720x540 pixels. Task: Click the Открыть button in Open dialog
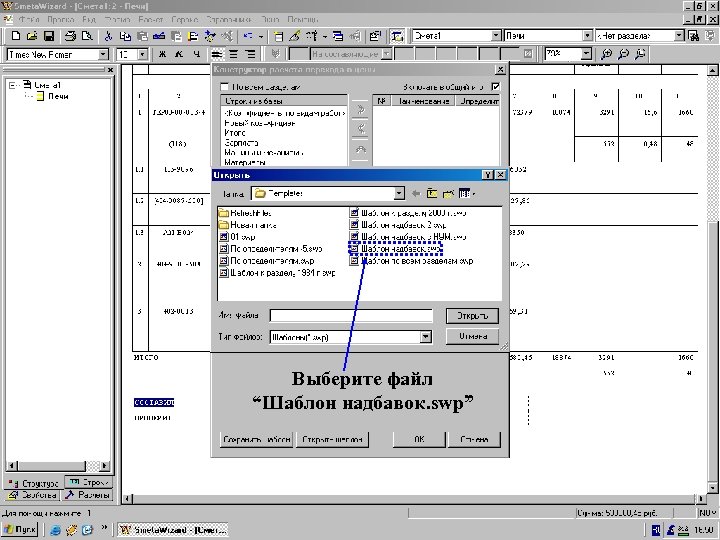[x=472, y=315]
